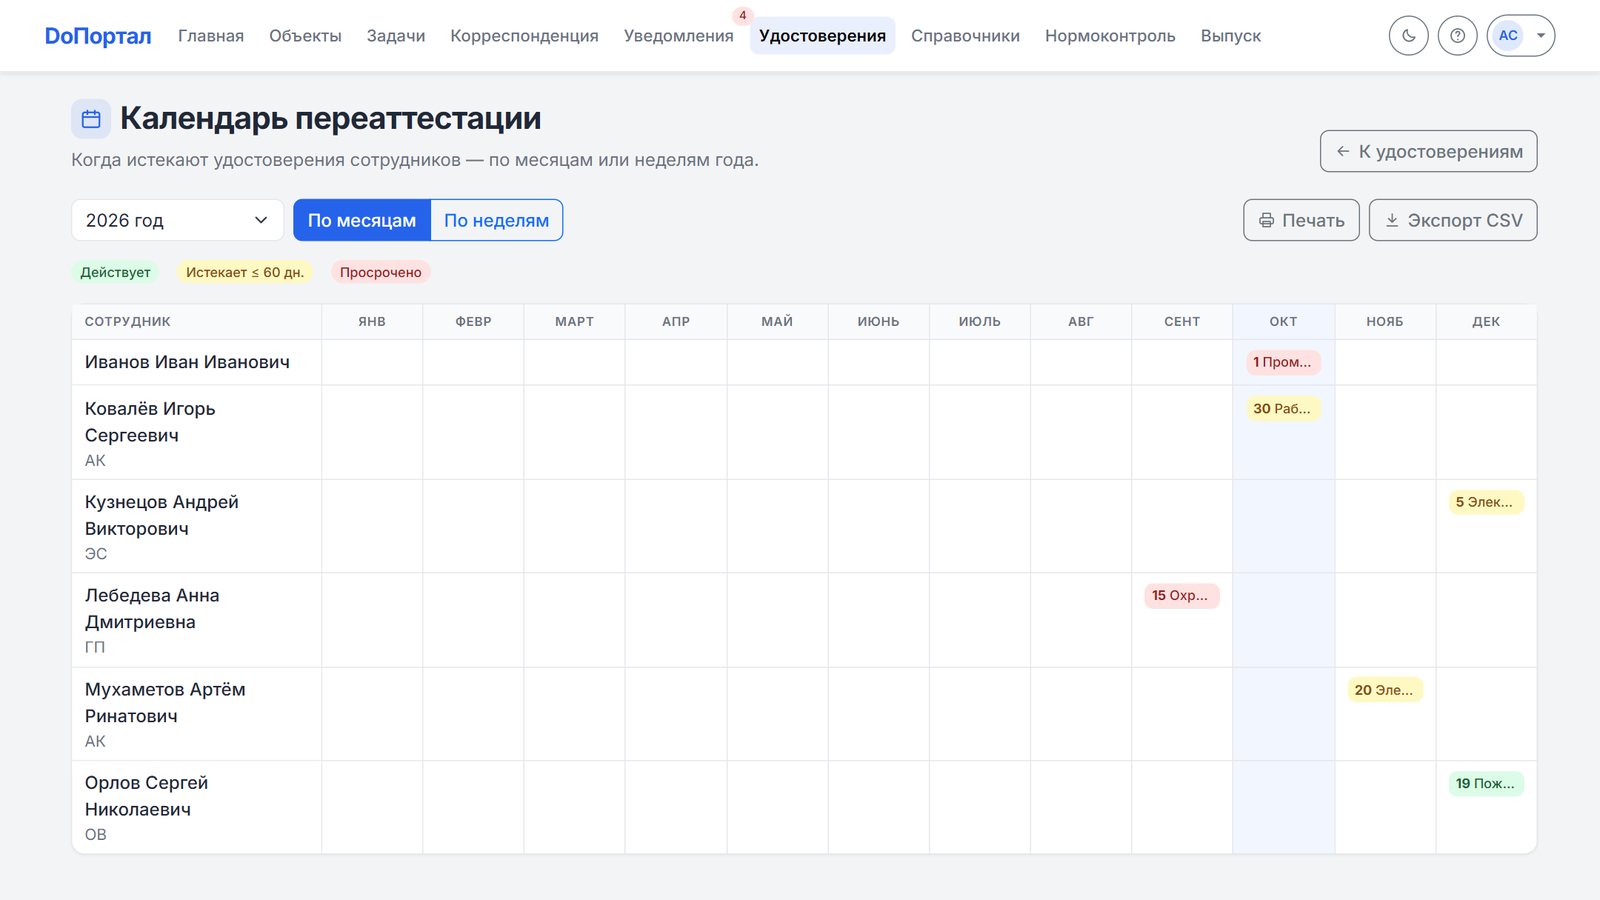Image resolution: width=1600 pixels, height=900 pixels.
Task: Open the help question-mark icon
Action: [x=1457, y=36]
